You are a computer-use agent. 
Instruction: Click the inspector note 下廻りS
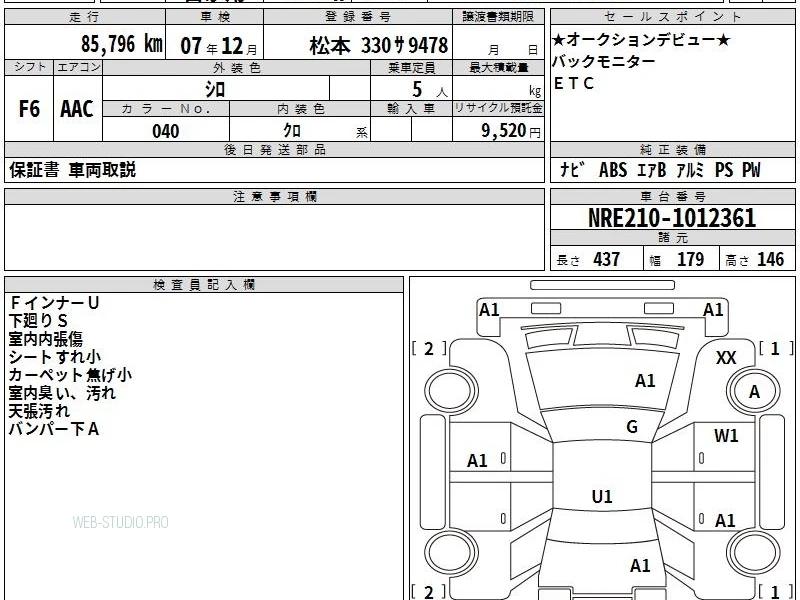[38, 321]
